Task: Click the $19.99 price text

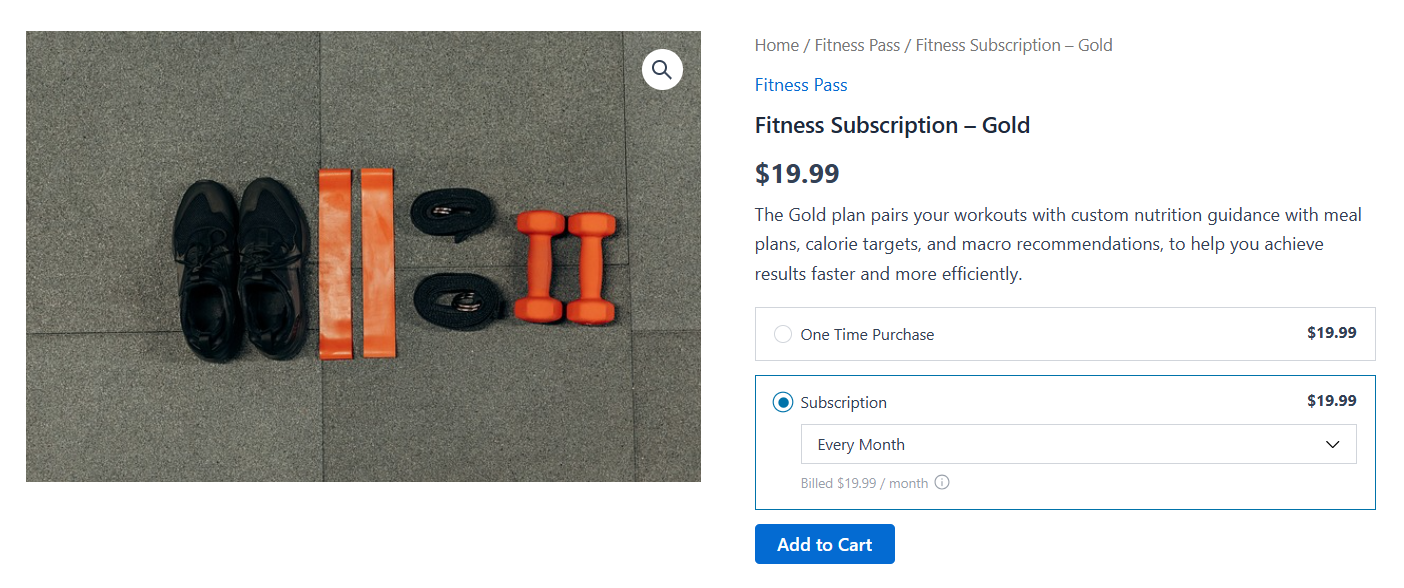Action: click(798, 172)
